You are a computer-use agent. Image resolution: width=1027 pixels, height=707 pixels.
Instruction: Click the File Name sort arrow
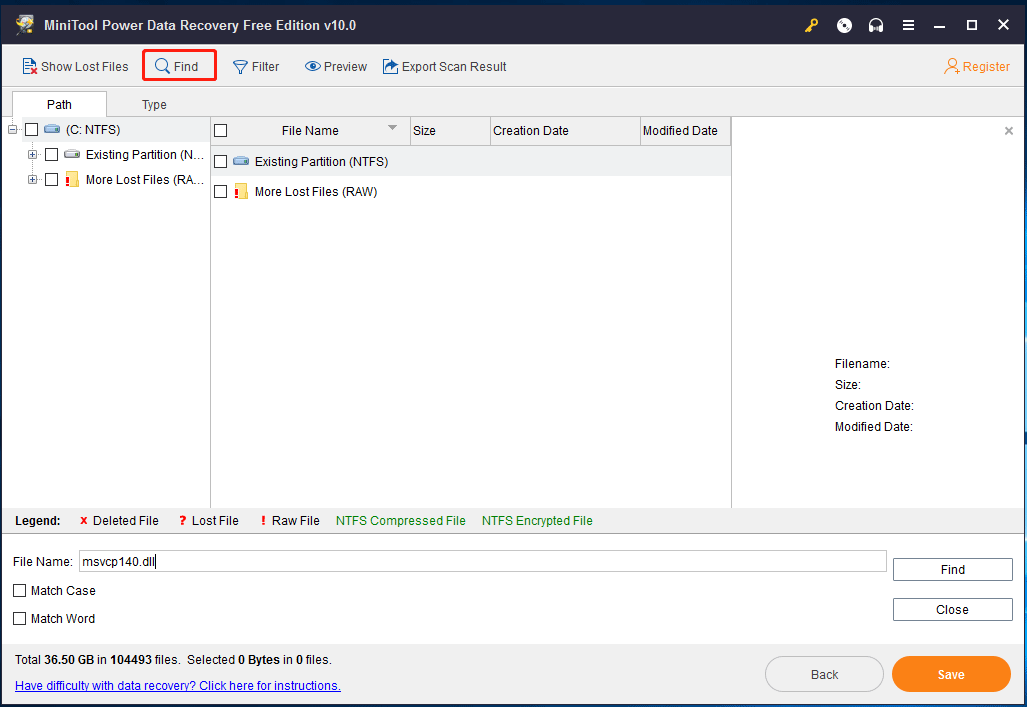click(x=392, y=128)
